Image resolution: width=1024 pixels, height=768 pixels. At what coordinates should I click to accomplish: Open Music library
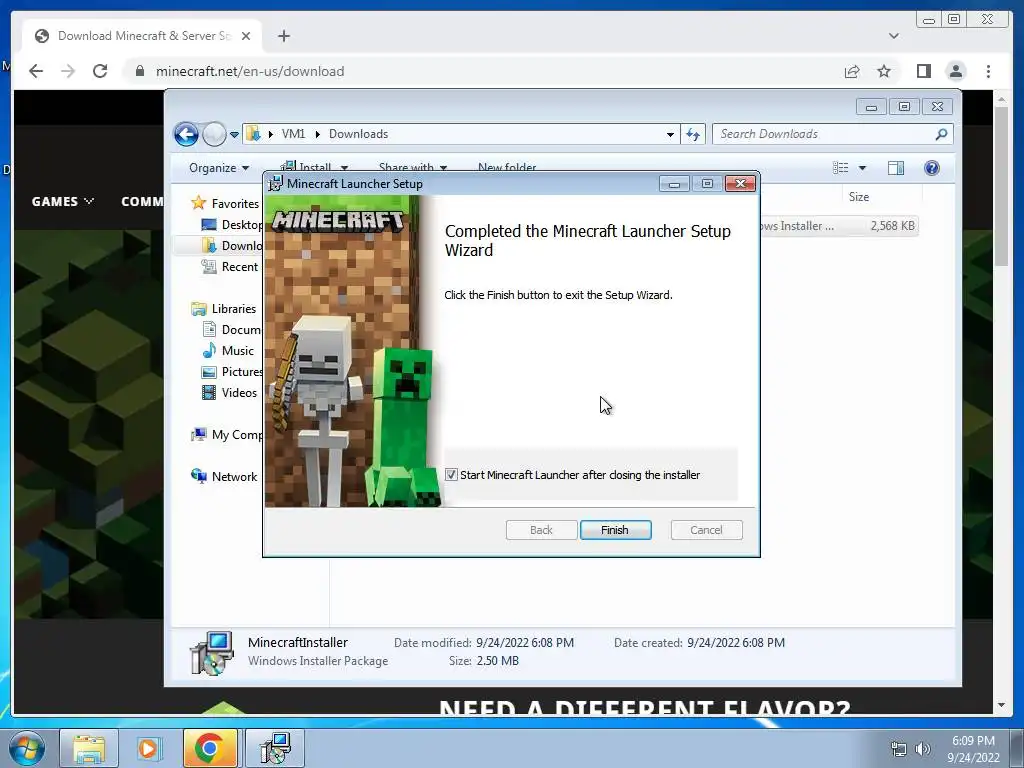pos(227,351)
